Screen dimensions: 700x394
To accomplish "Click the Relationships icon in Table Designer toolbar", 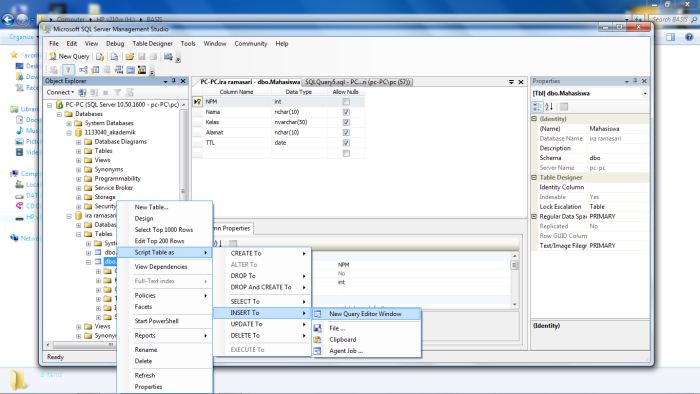I will pyautogui.click(x=83, y=70).
